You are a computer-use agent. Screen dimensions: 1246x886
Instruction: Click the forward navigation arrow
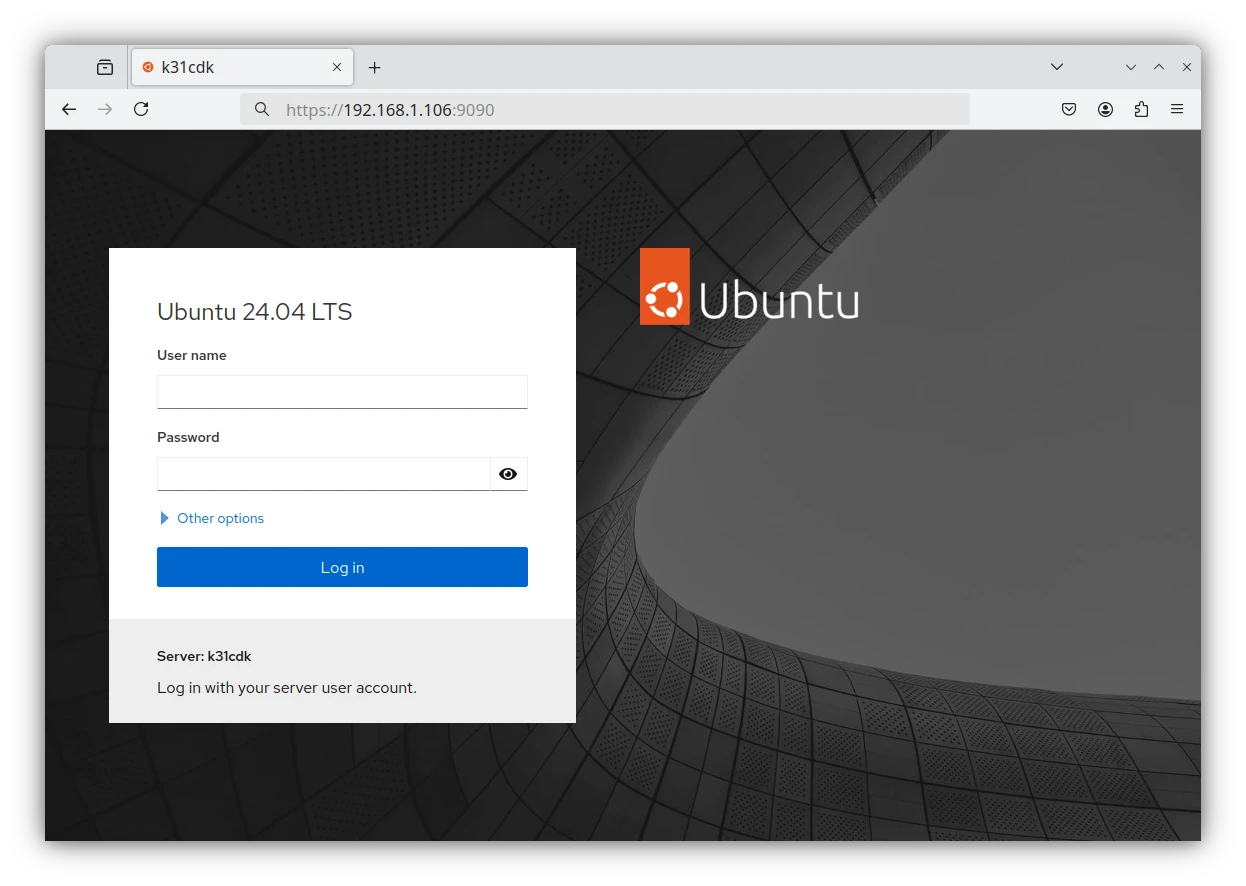coord(105,110)
